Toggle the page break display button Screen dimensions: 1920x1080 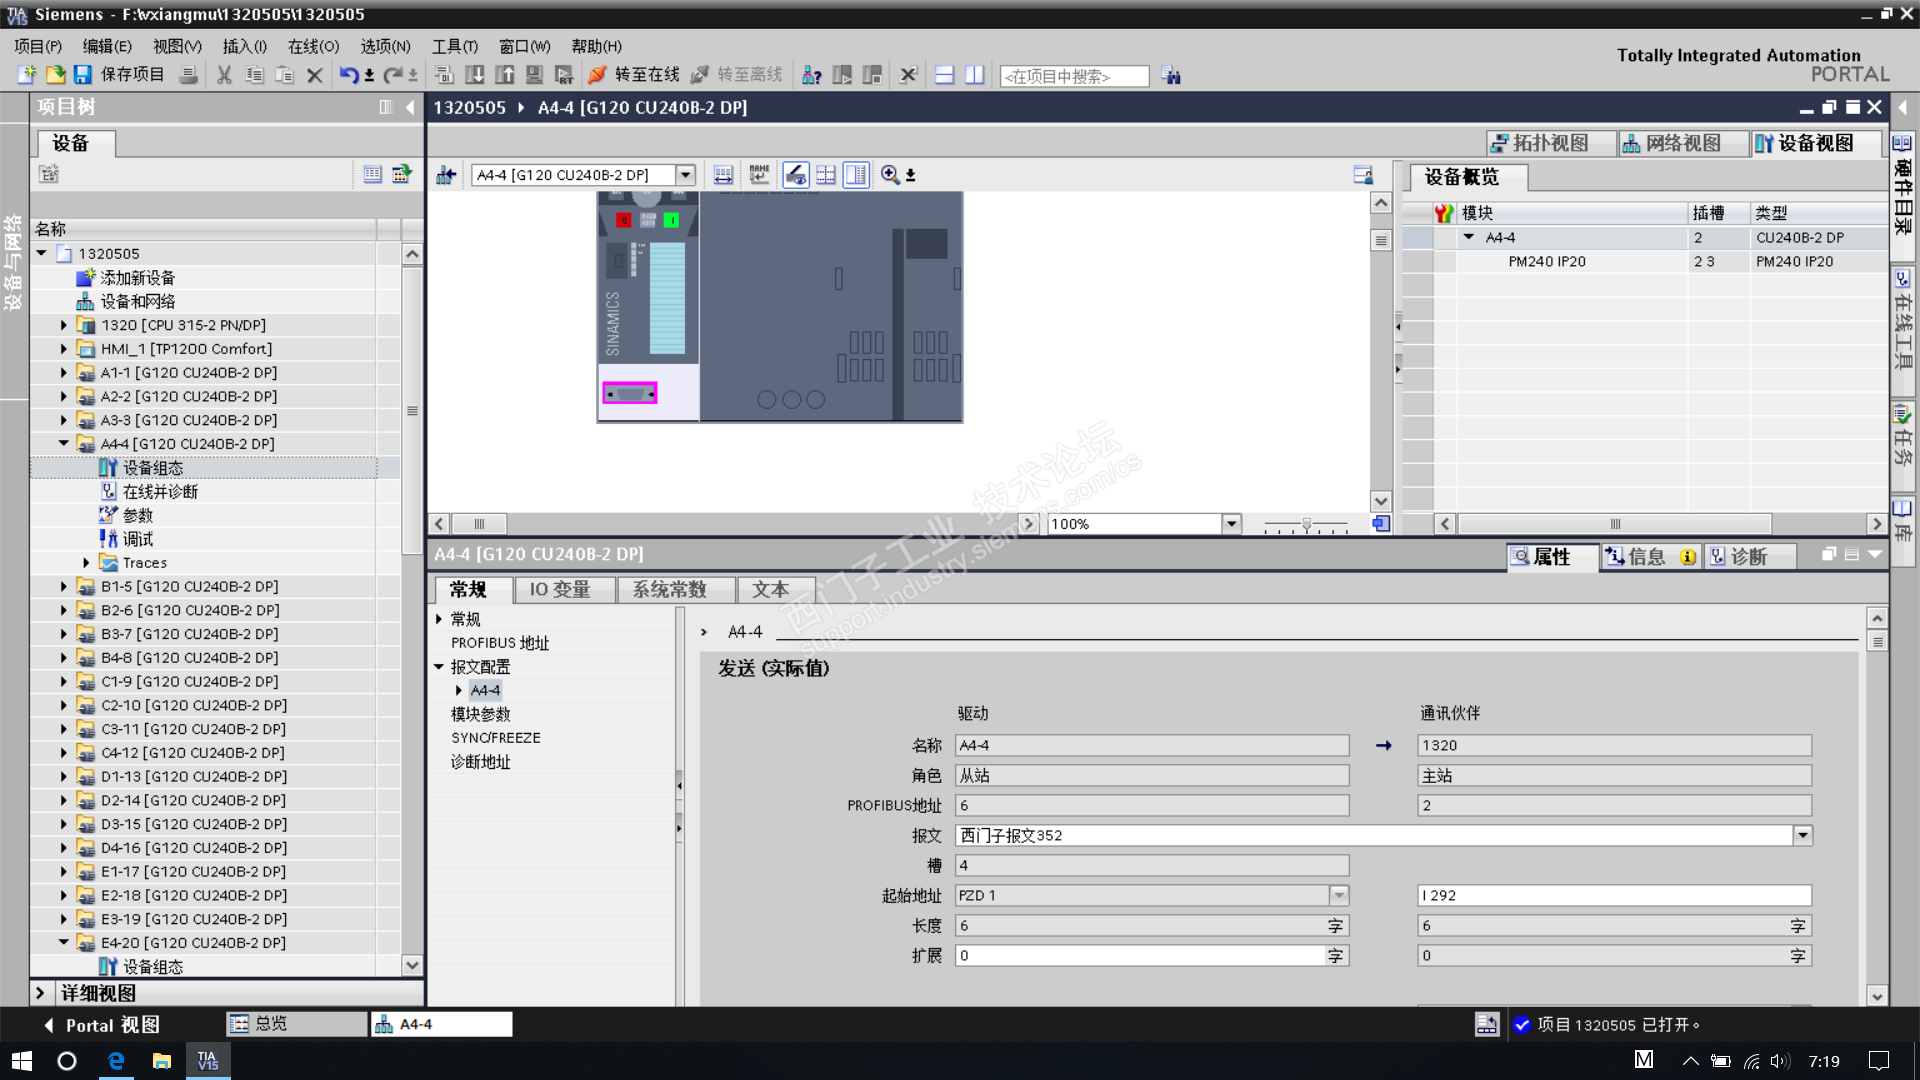click(x=826, y=175)
